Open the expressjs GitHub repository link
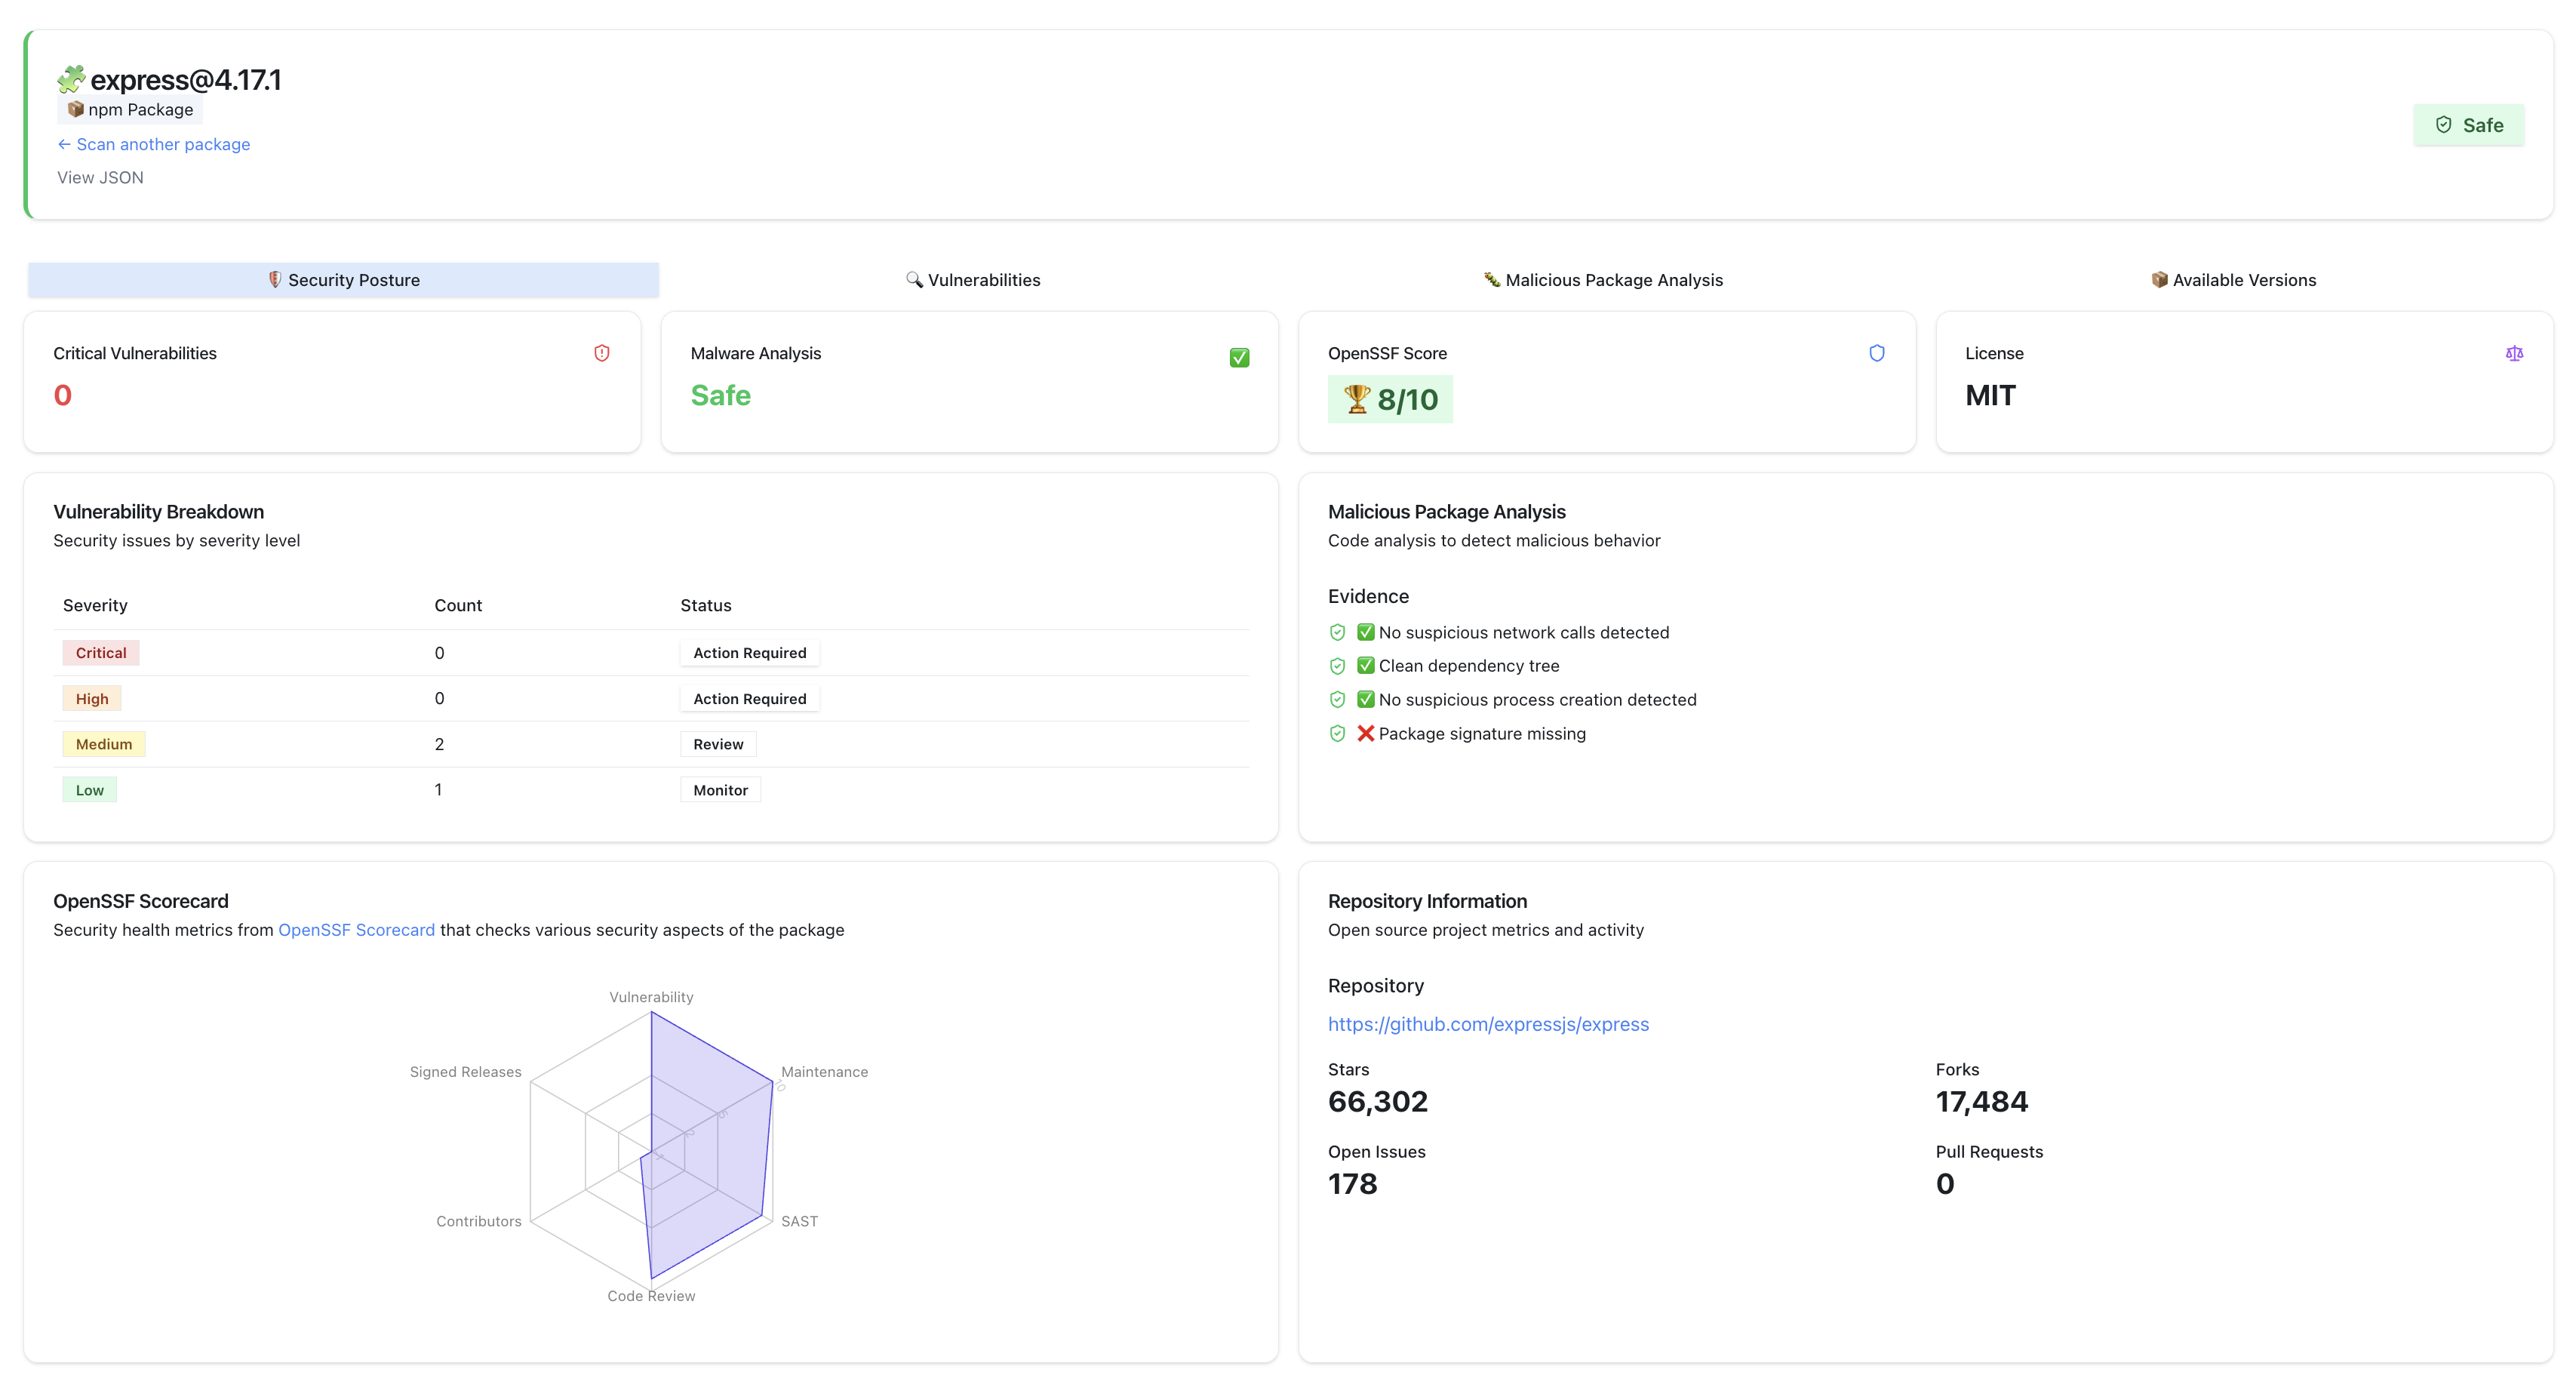This screenshot has width=2576, height=1375. coord(1488,1024)
